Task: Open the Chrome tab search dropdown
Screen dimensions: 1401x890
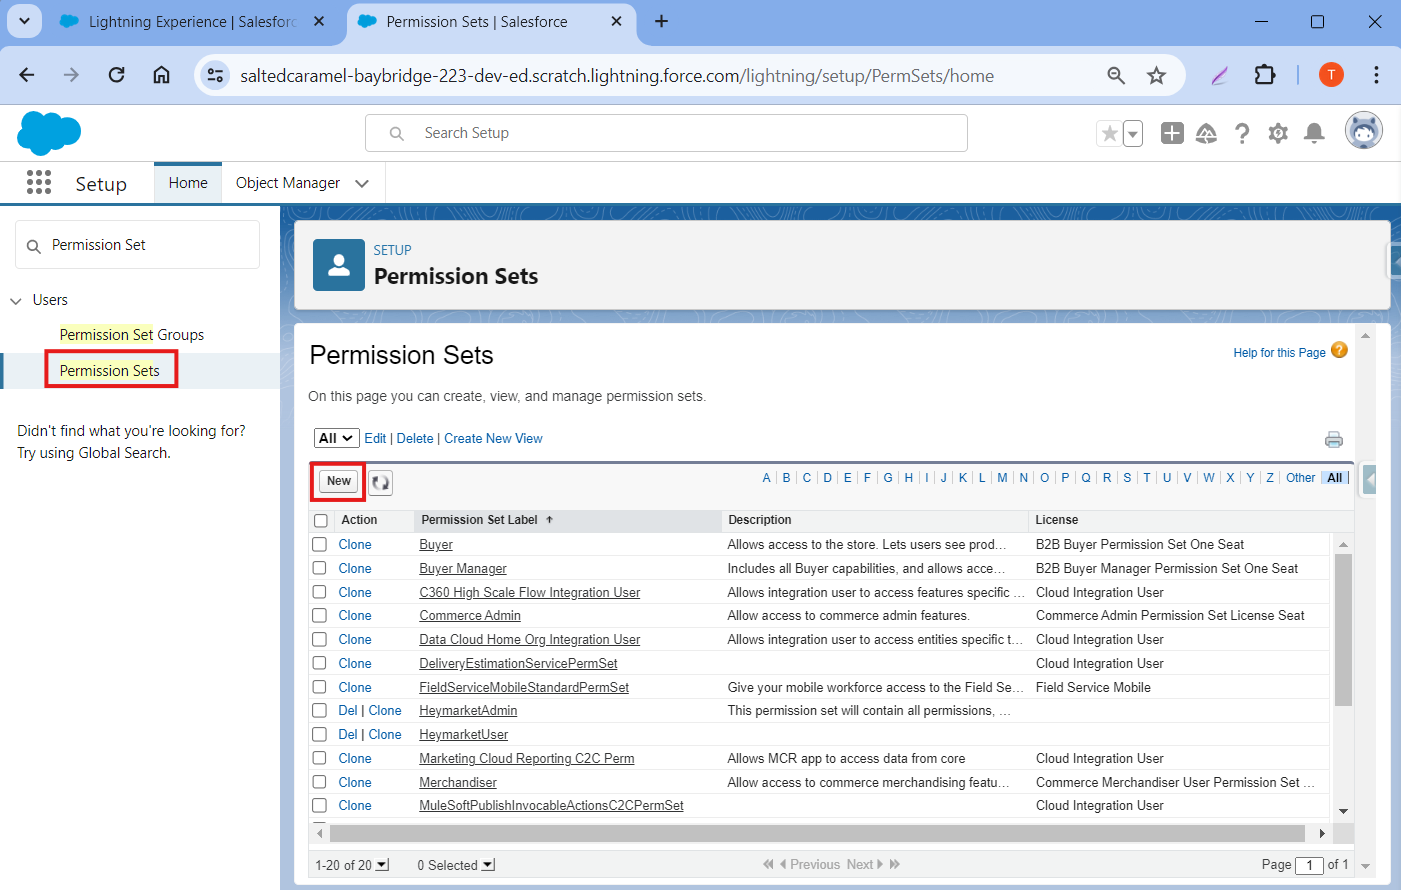Action: (x=24, y=20)
